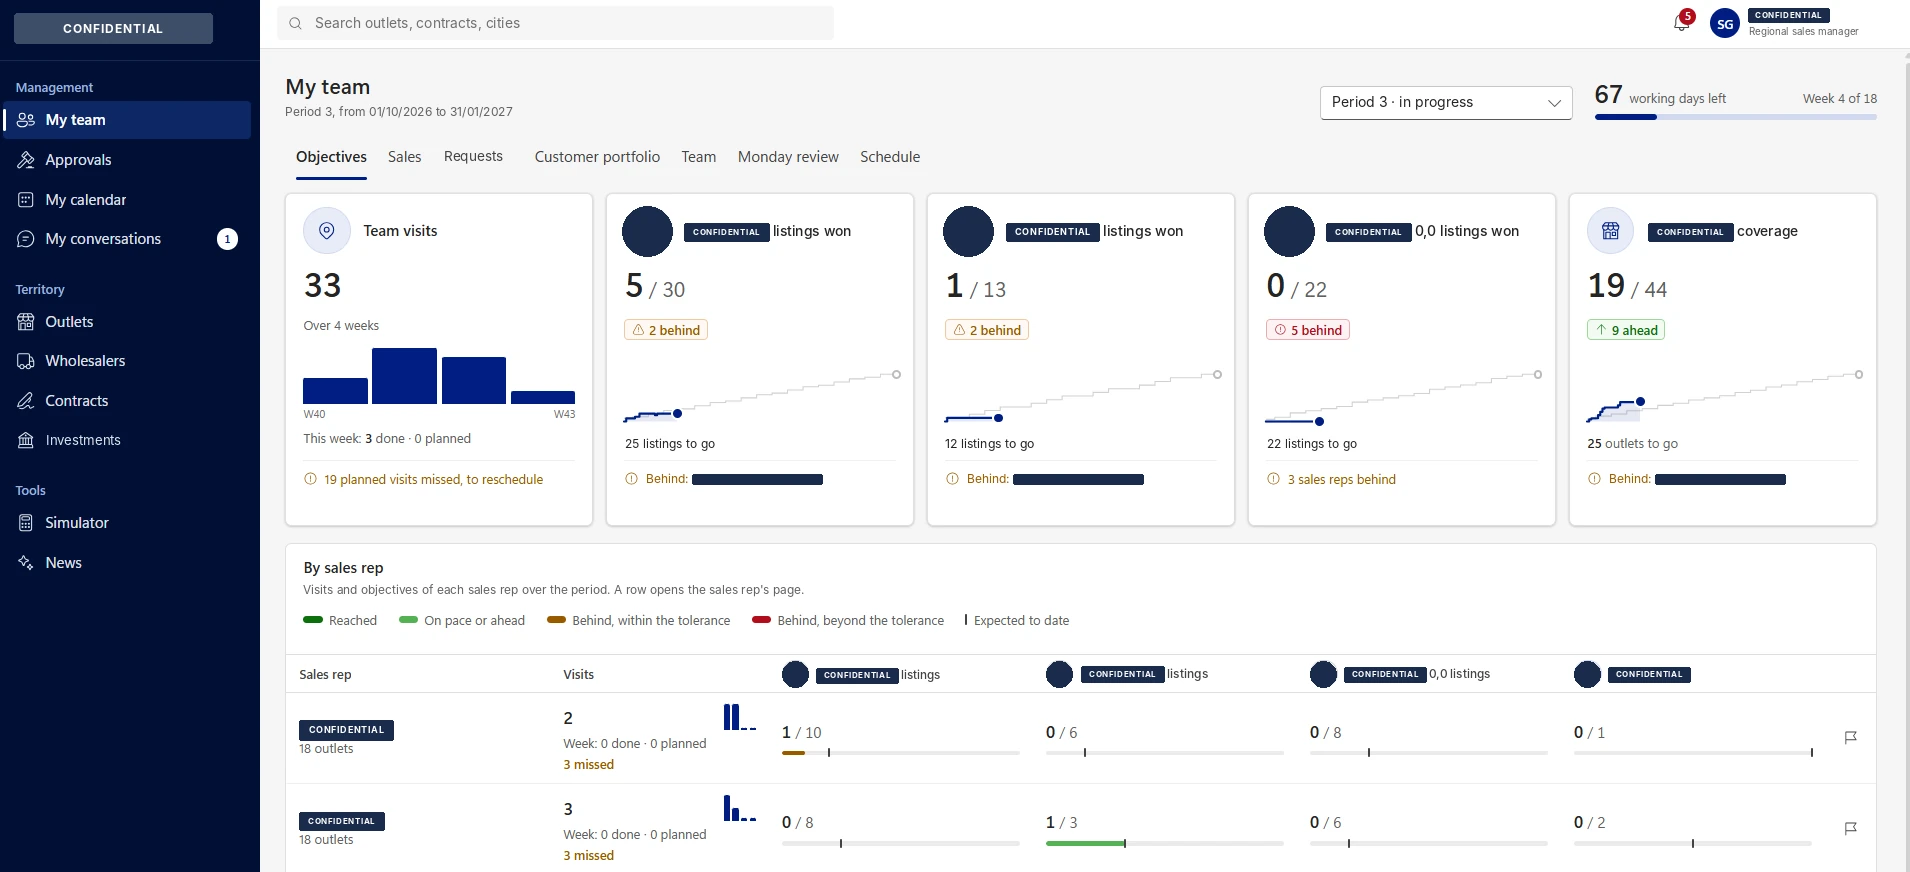Image resolution: width=1910 pixels, height=872 pixels.
Task: Open My team in the sidebar
Action: [x=127, y=120]
